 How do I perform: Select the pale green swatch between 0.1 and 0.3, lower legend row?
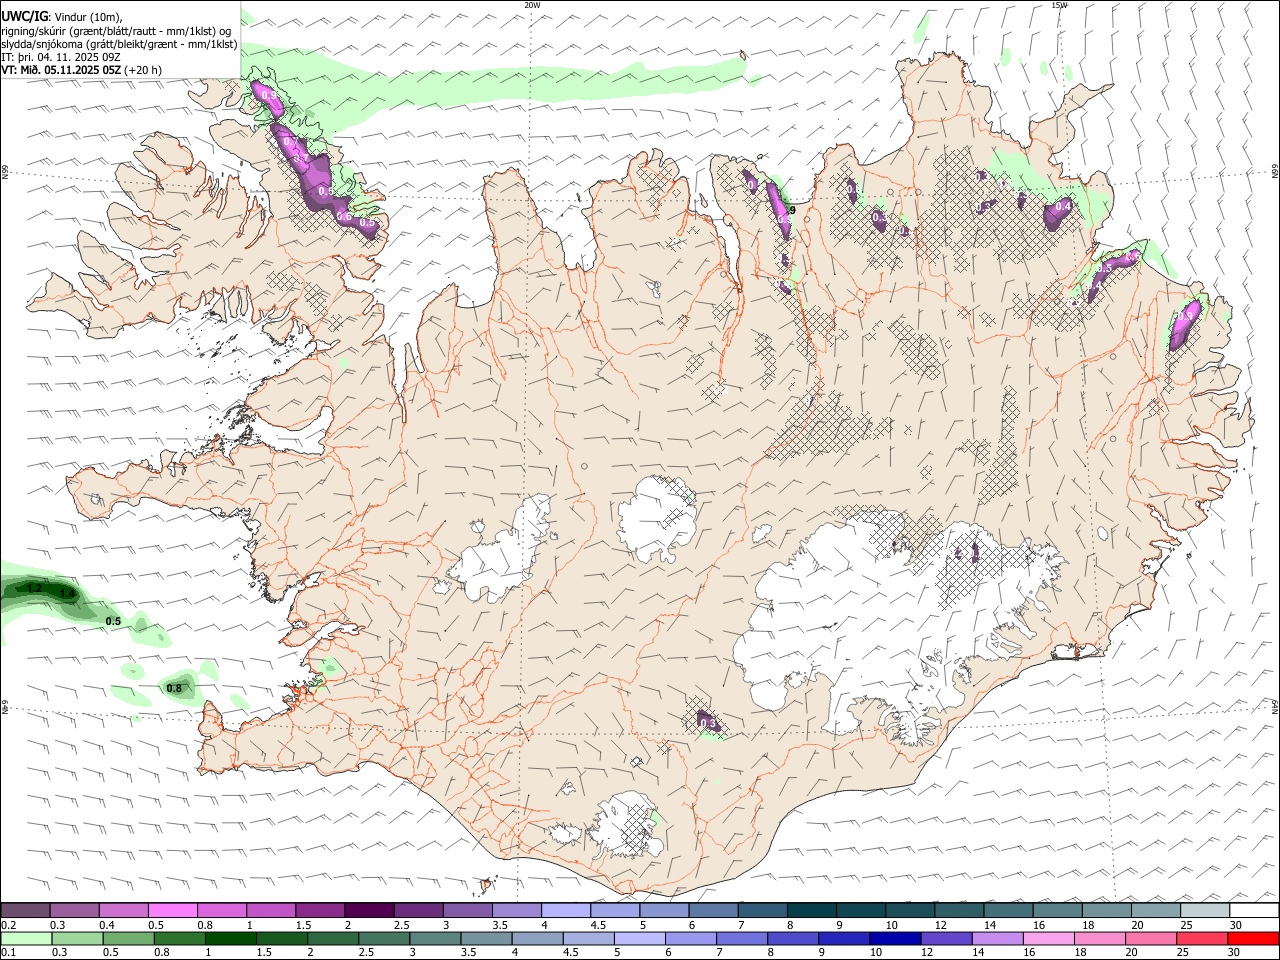click(26, 939)
